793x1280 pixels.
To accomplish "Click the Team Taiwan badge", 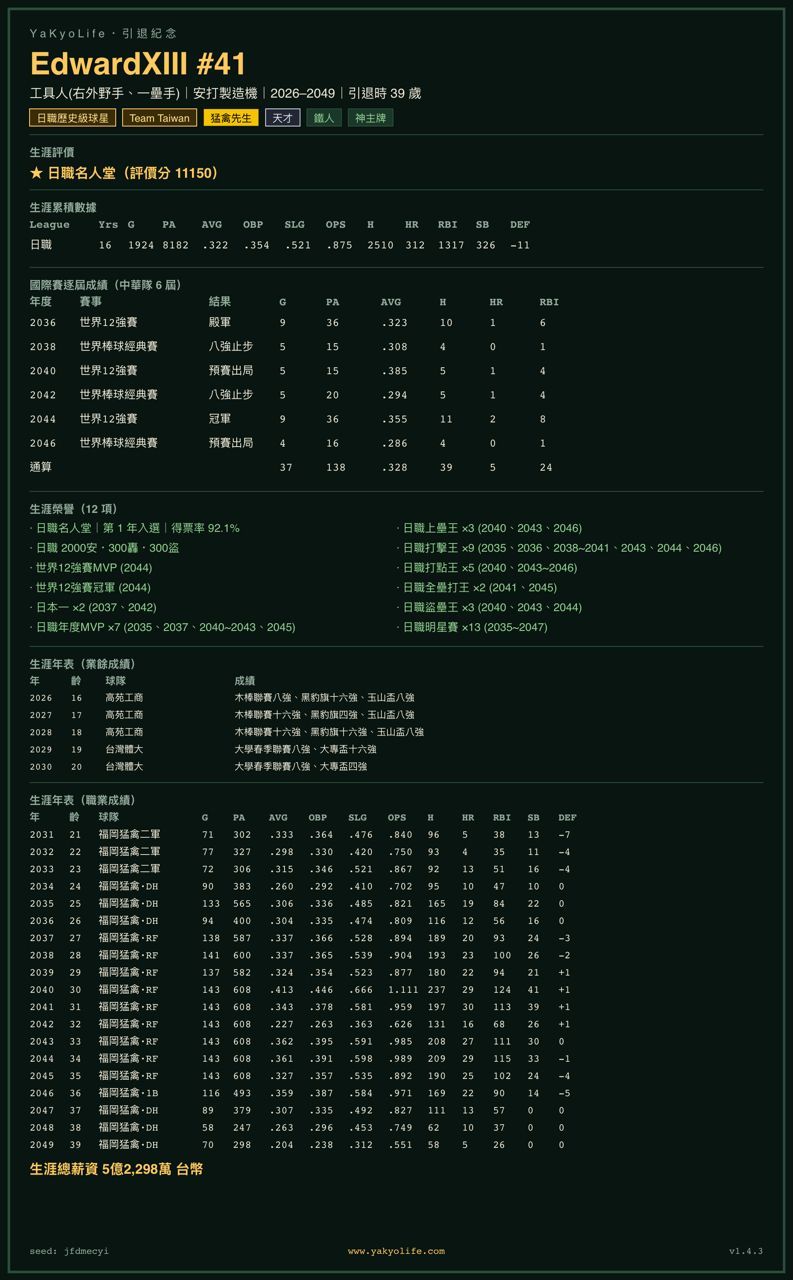I will [160, 118].
